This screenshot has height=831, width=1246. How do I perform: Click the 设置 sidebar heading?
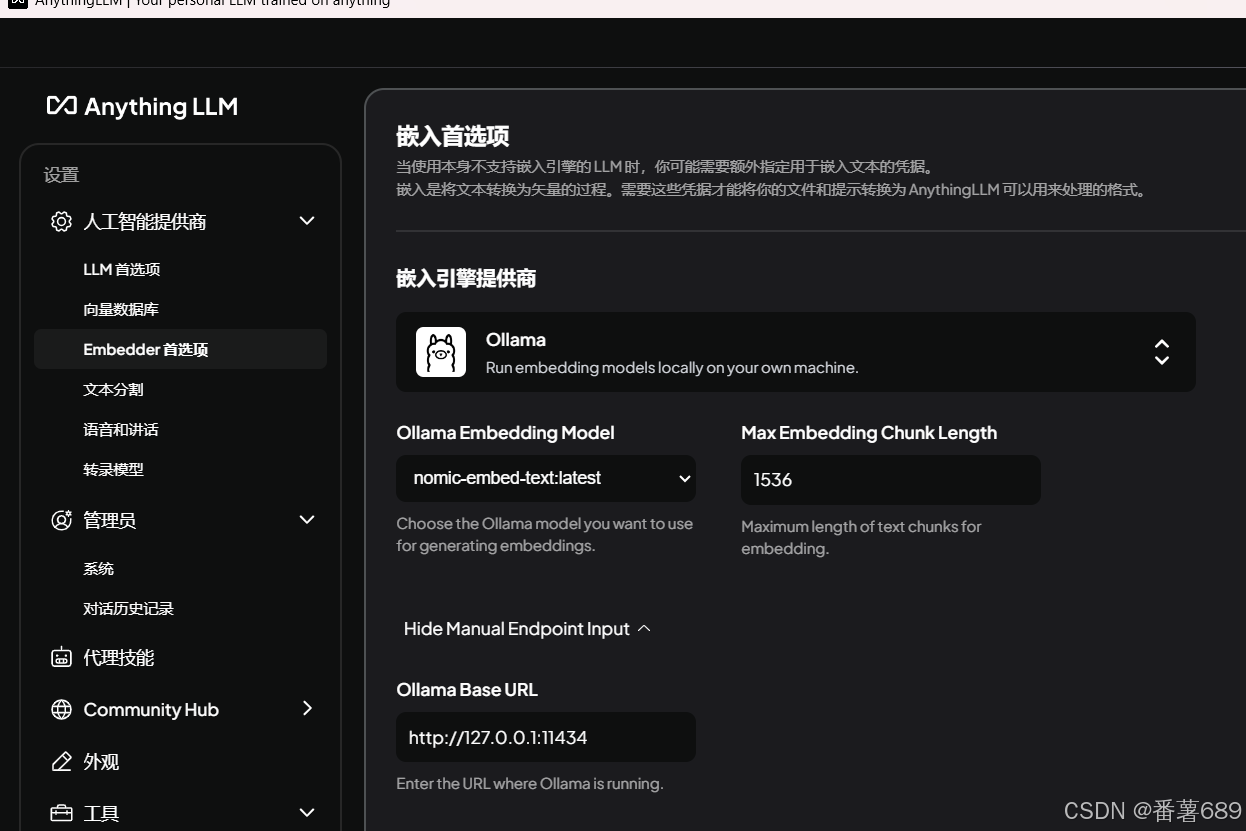tap(61, 175)
